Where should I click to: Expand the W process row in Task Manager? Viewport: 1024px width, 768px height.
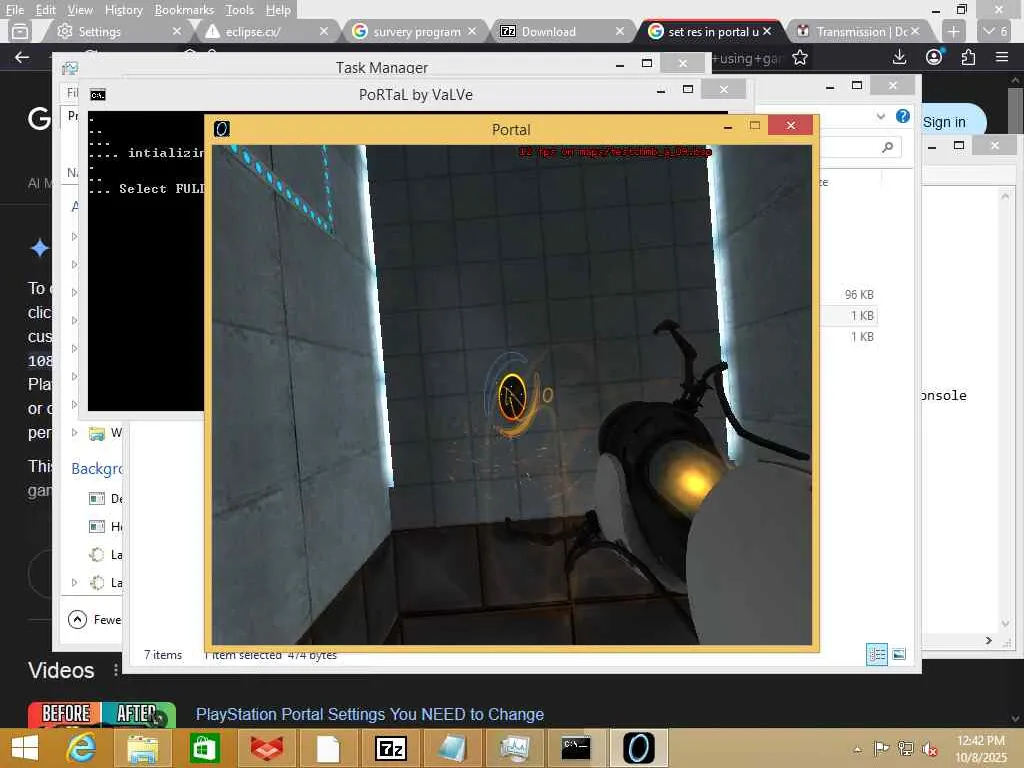(x=74, y=432)
